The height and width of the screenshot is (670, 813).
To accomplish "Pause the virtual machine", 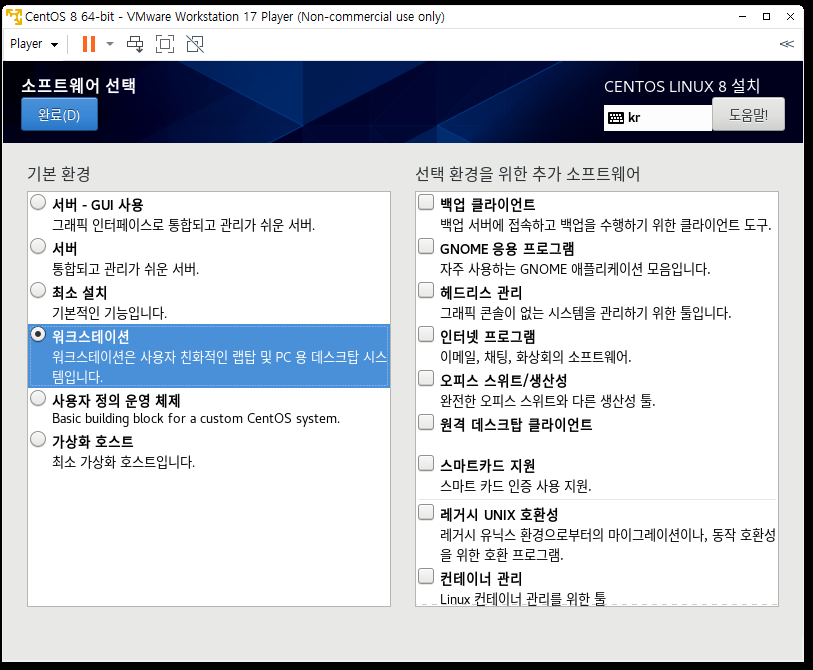I will click(89, 44).
